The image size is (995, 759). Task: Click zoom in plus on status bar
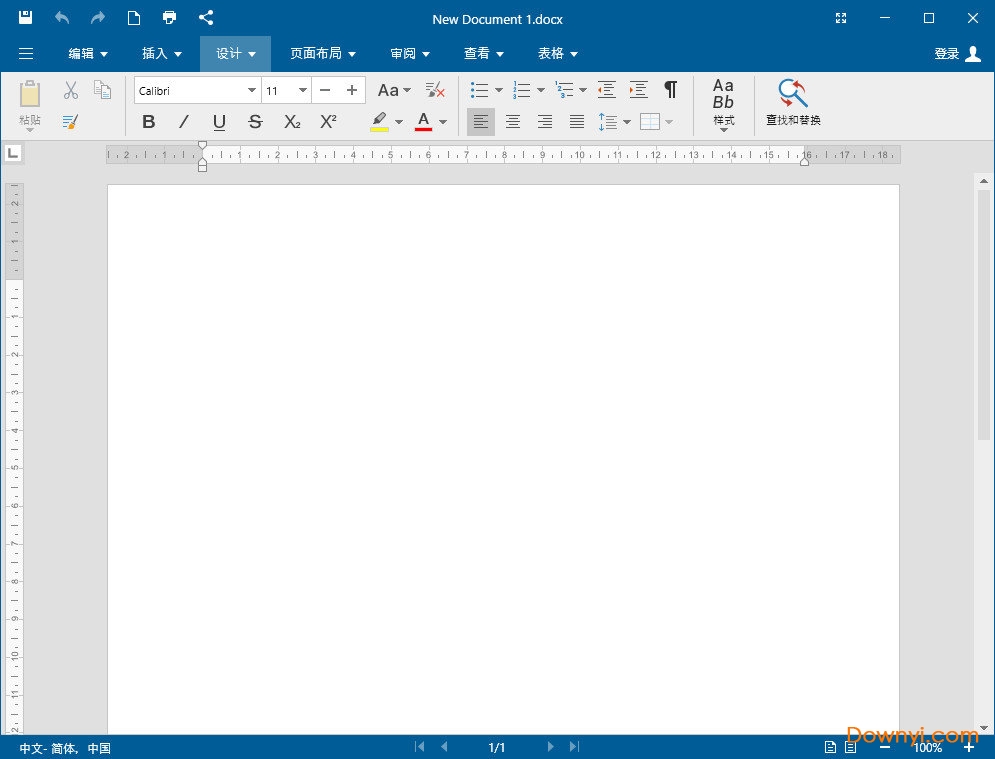point(969,747)
